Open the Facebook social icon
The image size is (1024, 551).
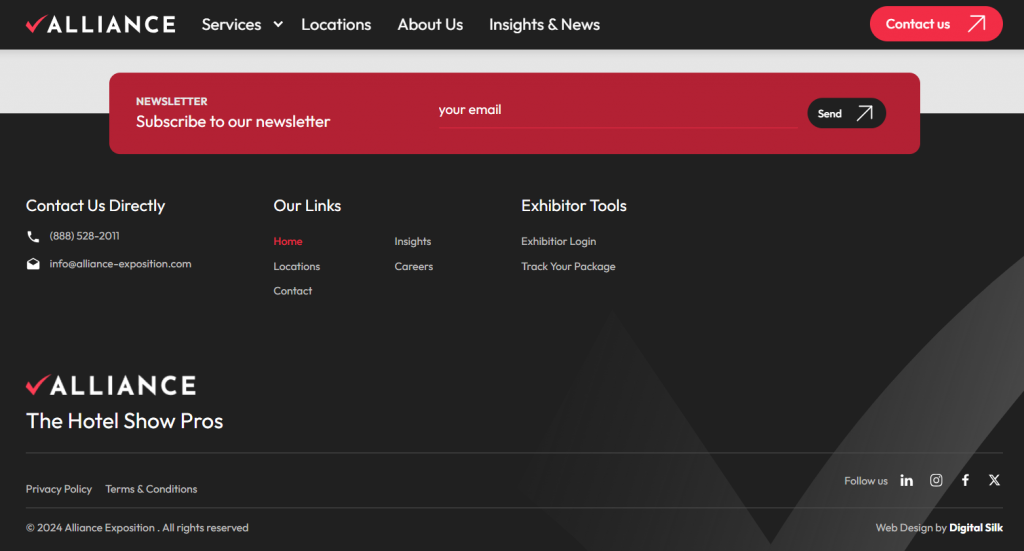tap(965, 480)
